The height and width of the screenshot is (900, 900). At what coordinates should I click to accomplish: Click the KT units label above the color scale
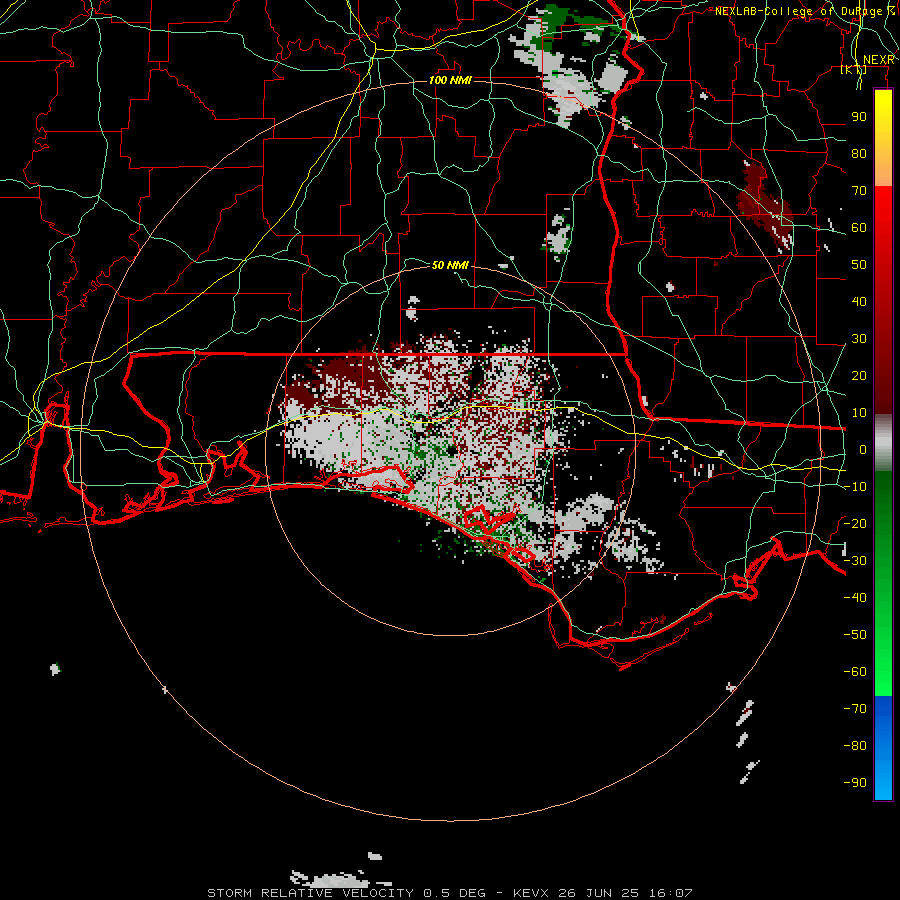[x=854, y=70]
